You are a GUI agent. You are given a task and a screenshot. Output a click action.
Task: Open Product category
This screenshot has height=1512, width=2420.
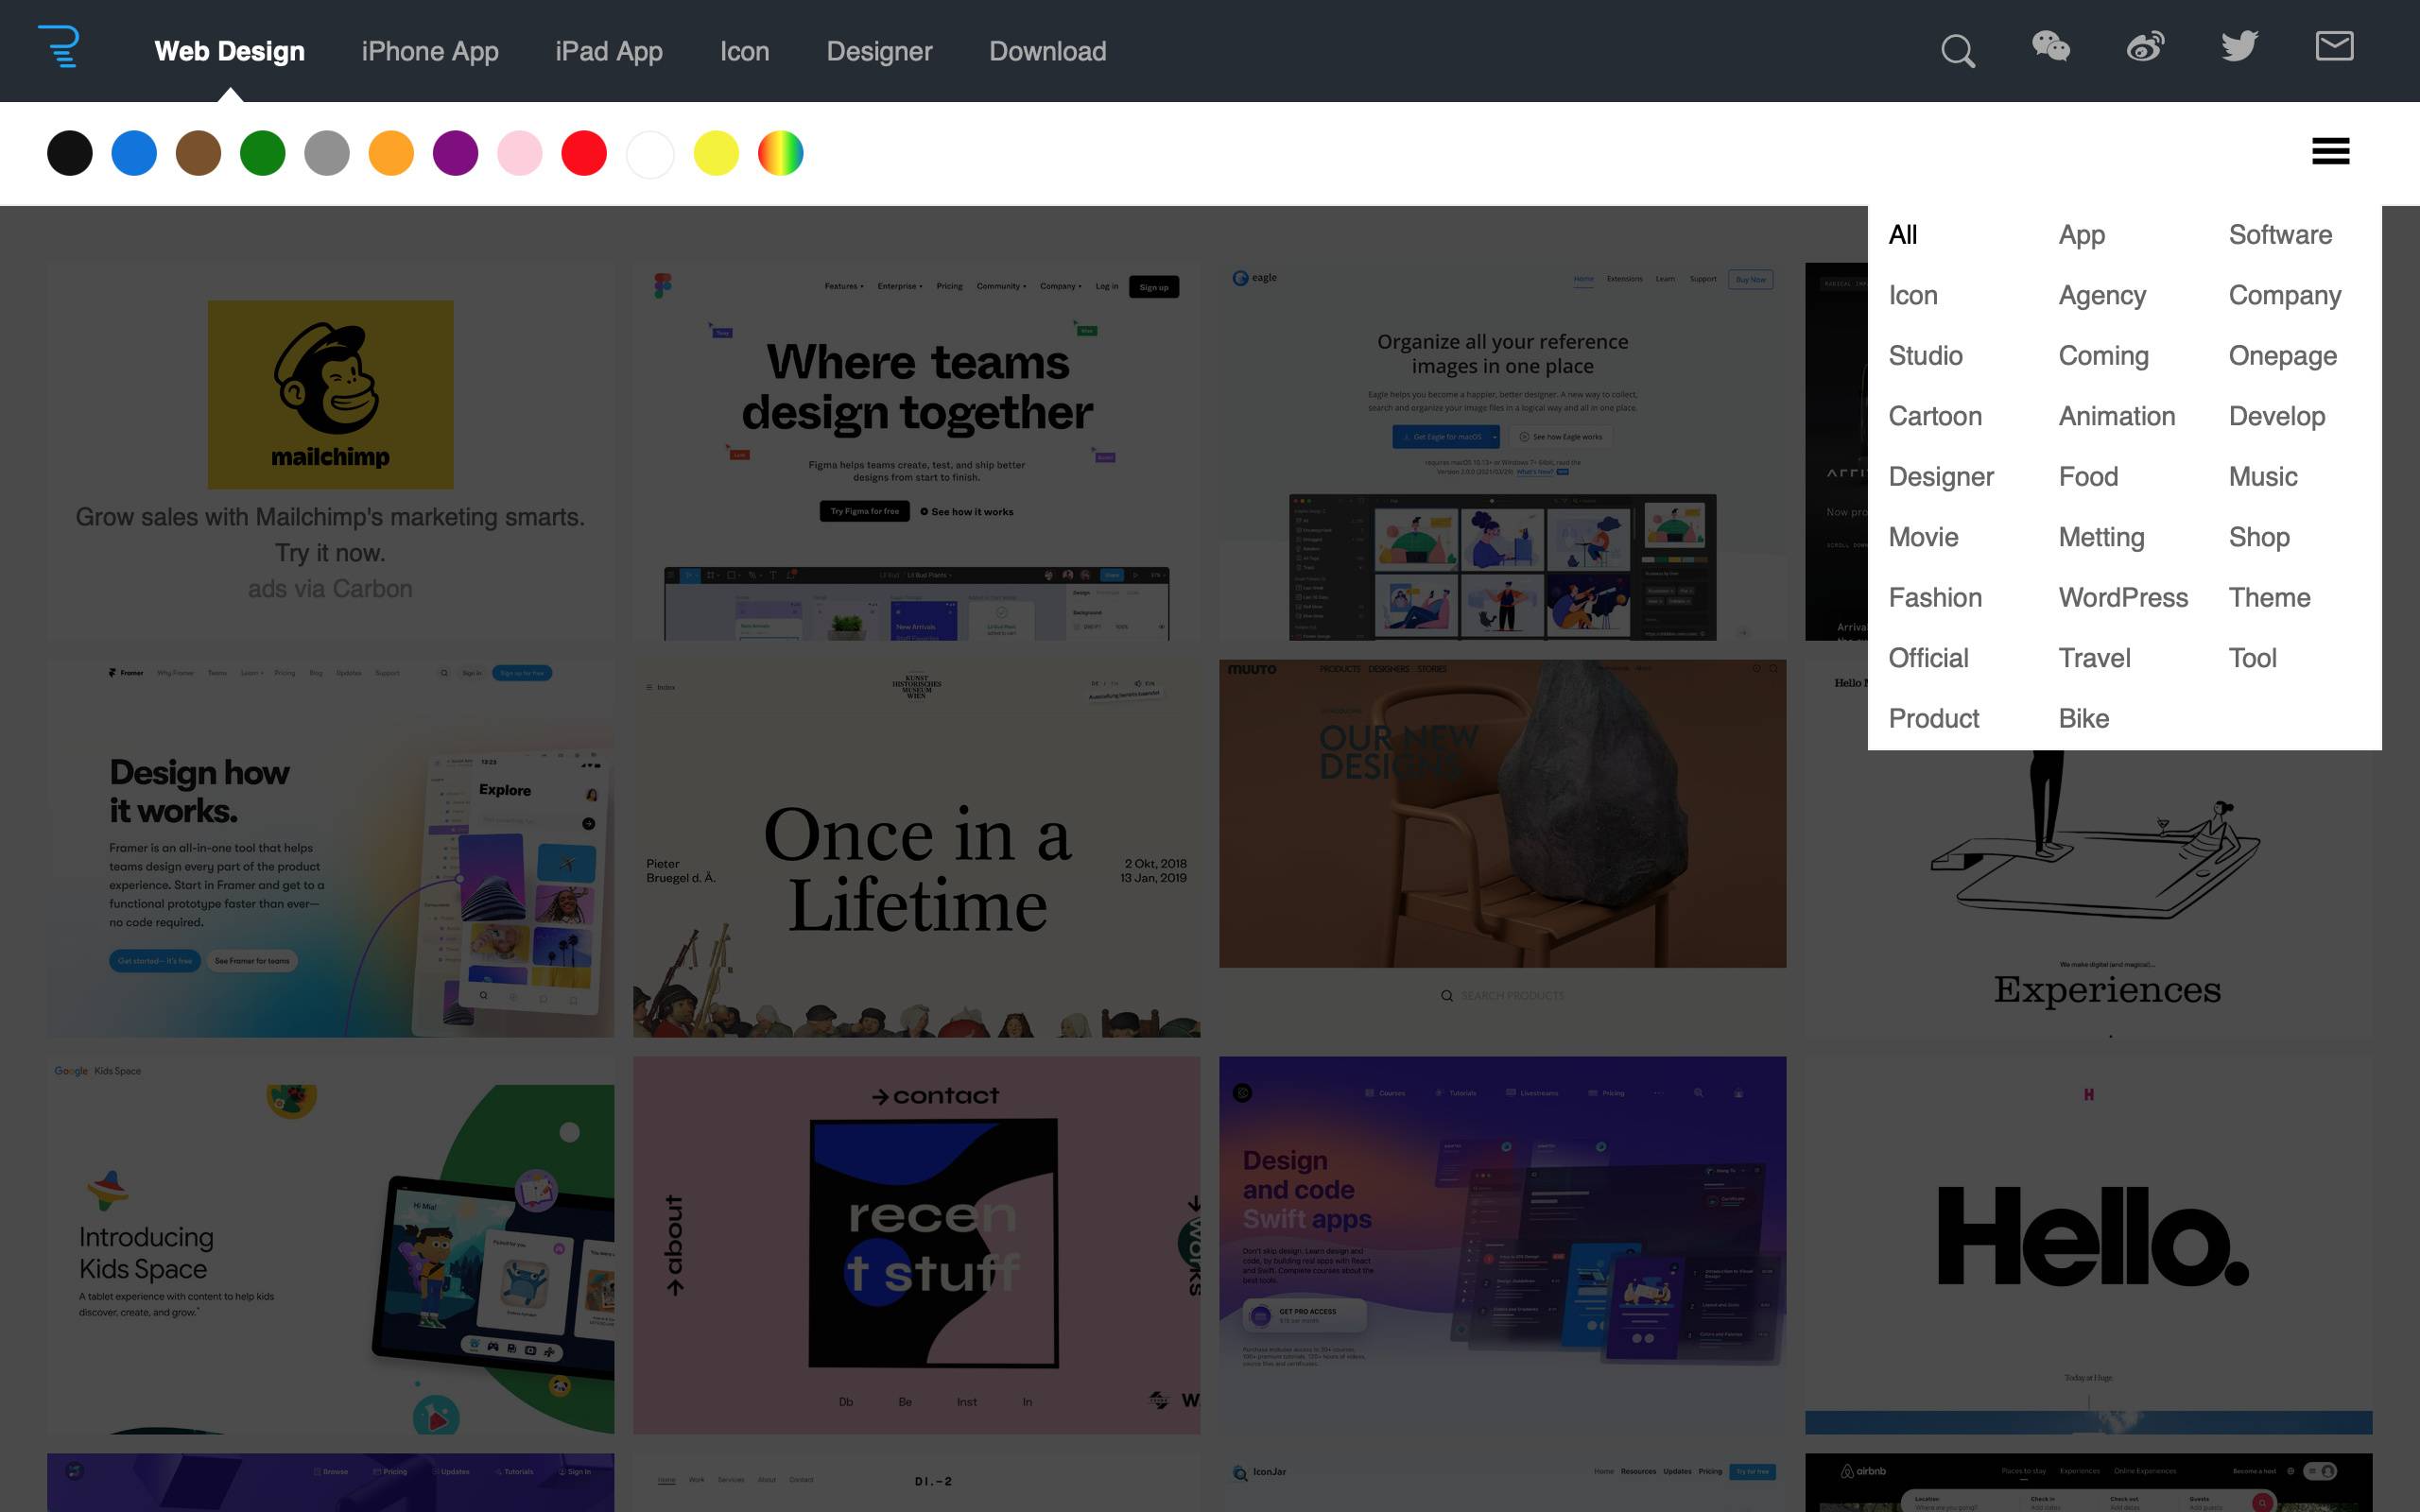(1933, 719)
